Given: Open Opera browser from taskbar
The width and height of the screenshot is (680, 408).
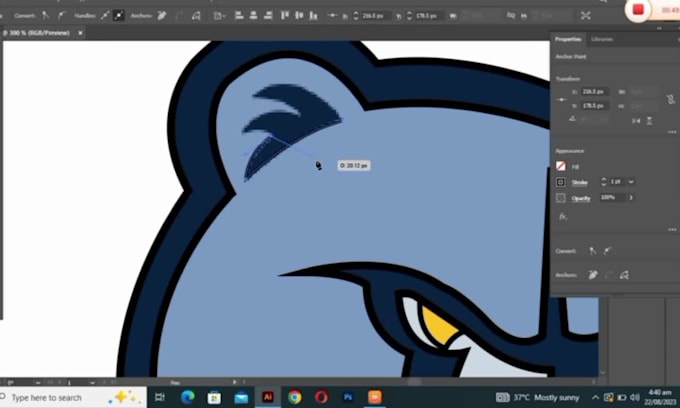Looking at the screenshot, I should [321, 397].
